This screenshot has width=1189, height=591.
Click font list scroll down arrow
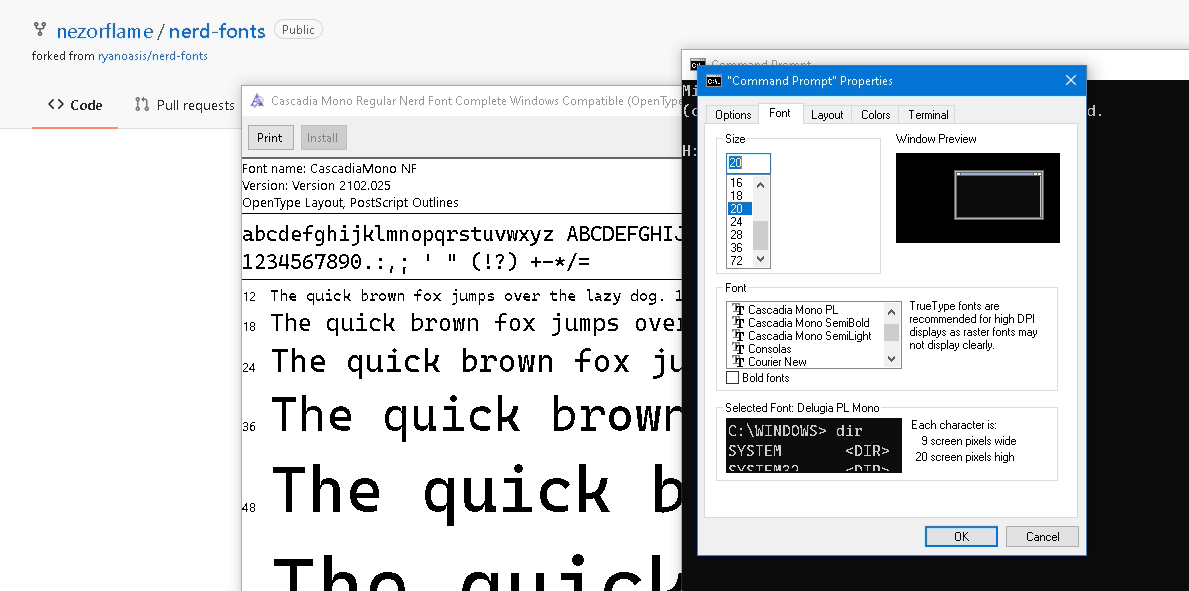(892, 359)
